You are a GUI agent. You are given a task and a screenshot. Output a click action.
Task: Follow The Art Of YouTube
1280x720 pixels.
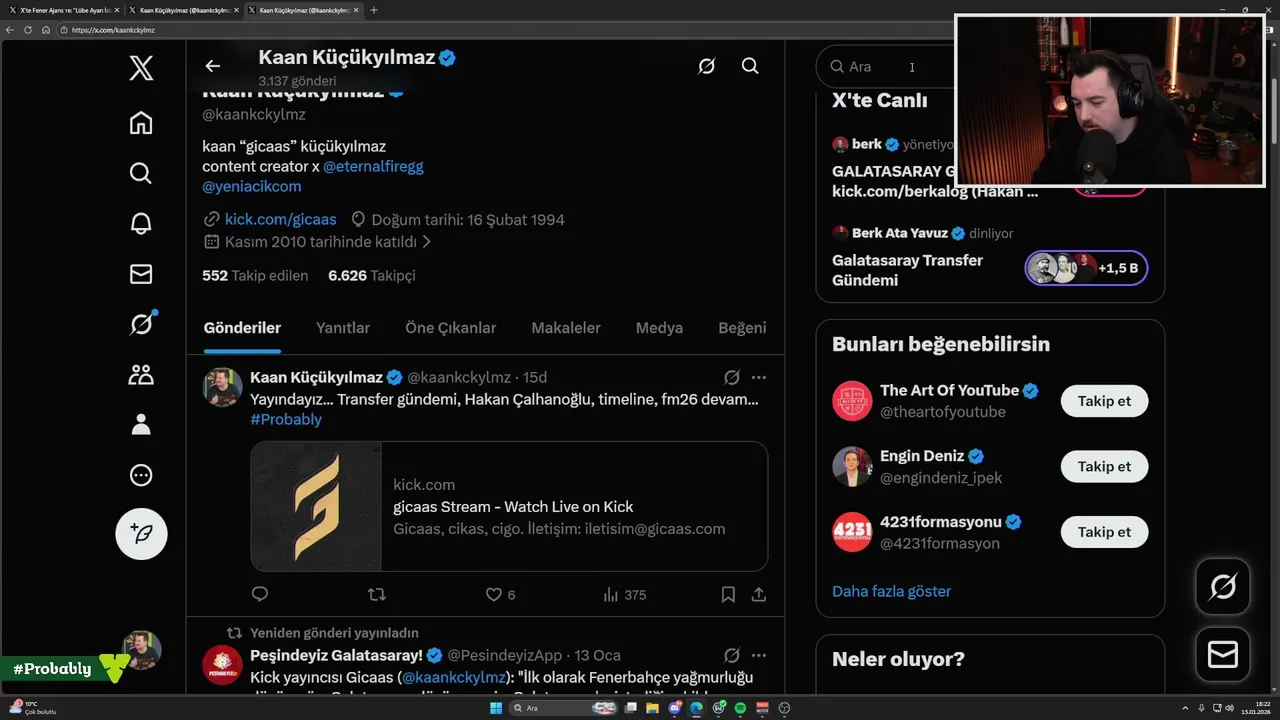pos(1104,401)
